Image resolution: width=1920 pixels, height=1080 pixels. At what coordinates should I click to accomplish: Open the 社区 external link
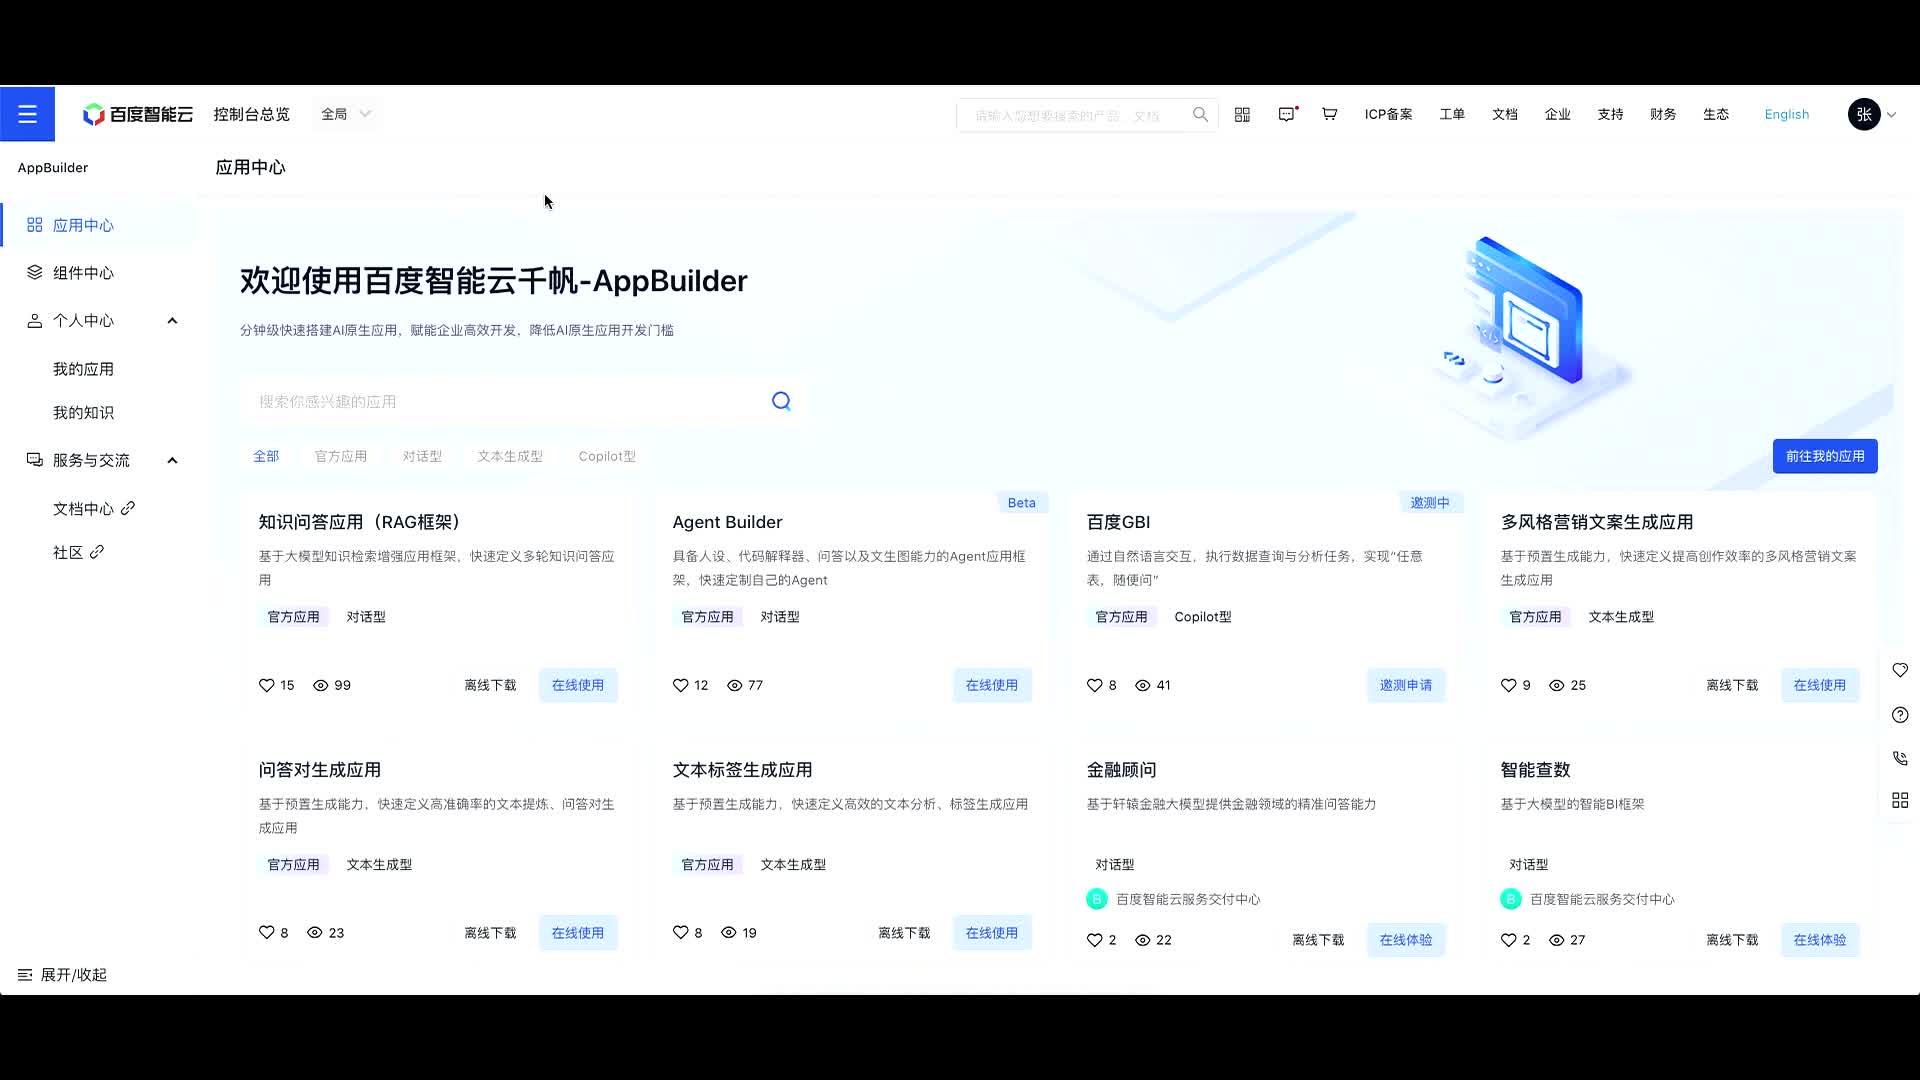click(78, 552)
